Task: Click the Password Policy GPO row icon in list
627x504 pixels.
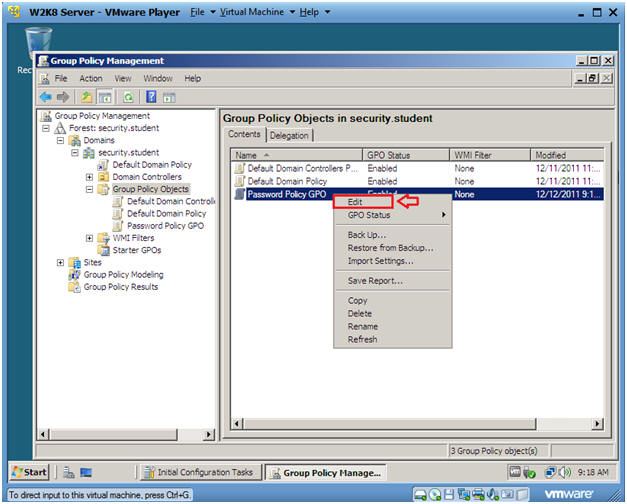Action: pyautogui.click(x=240, y=194)
